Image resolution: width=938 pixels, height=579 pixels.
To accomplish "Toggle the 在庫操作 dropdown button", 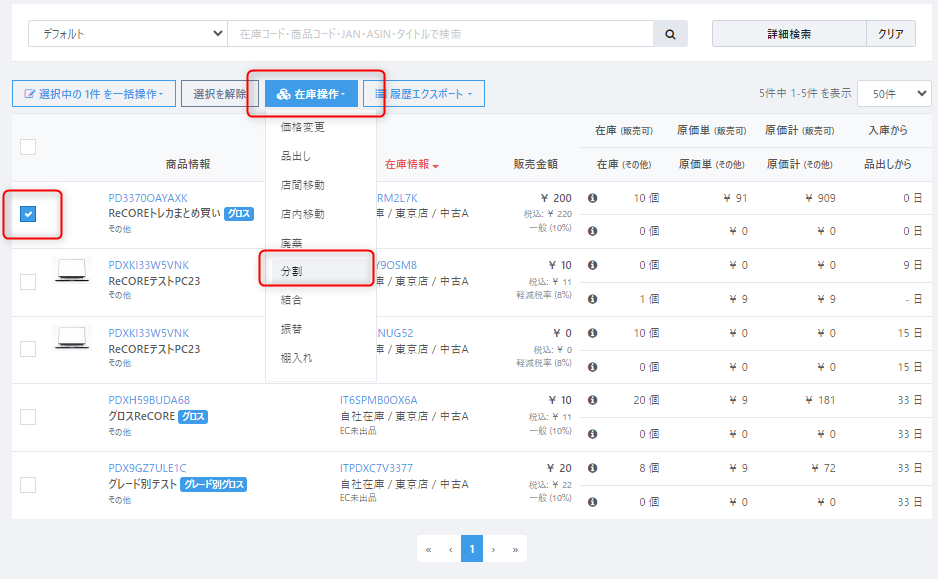I will coord(311,94).
